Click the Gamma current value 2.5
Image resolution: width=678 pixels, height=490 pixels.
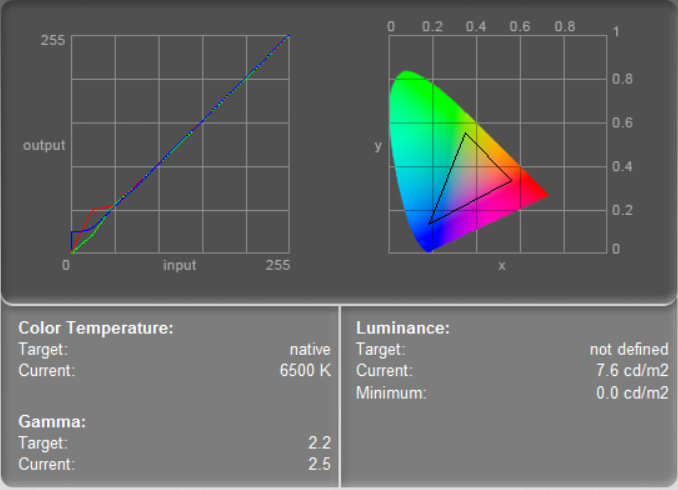click(x=320, y=464)
